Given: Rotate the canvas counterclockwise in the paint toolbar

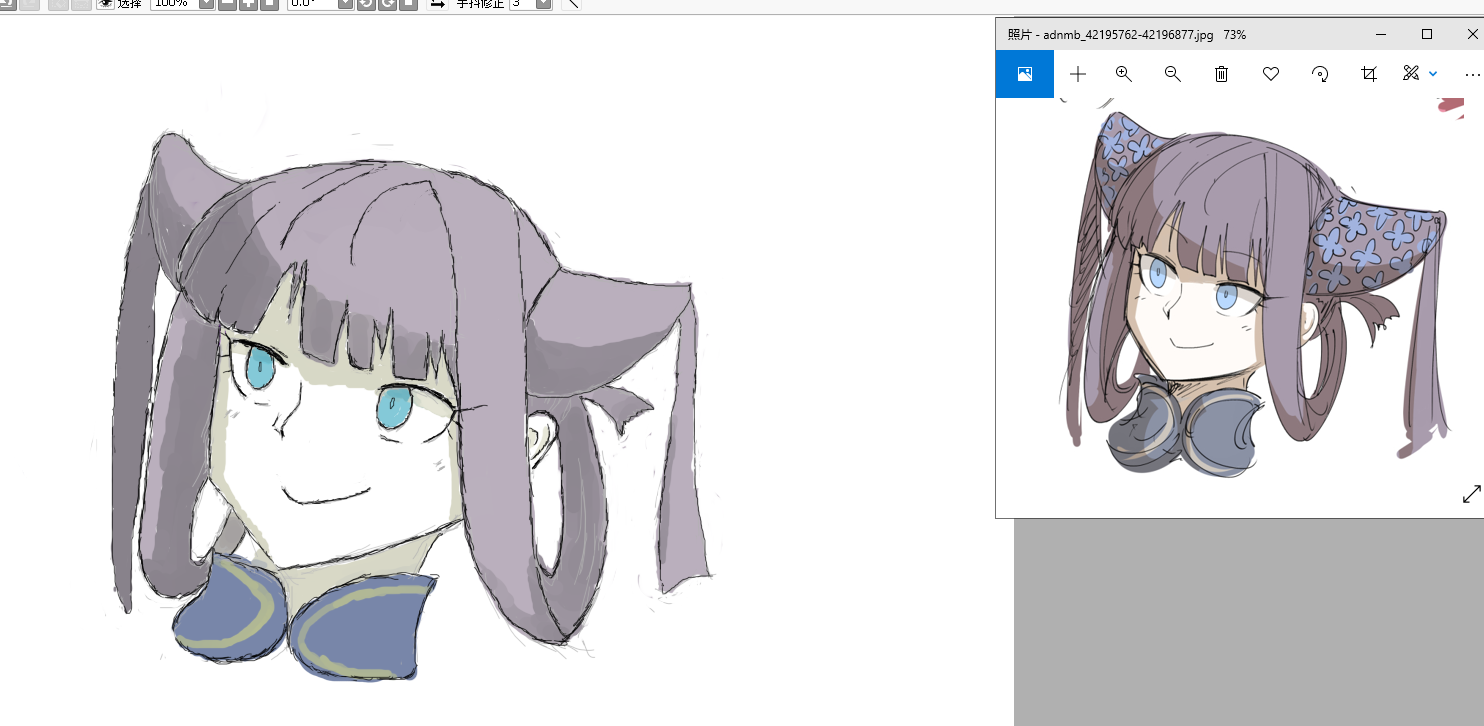Looking at the screenshot, I should [365, 3].
